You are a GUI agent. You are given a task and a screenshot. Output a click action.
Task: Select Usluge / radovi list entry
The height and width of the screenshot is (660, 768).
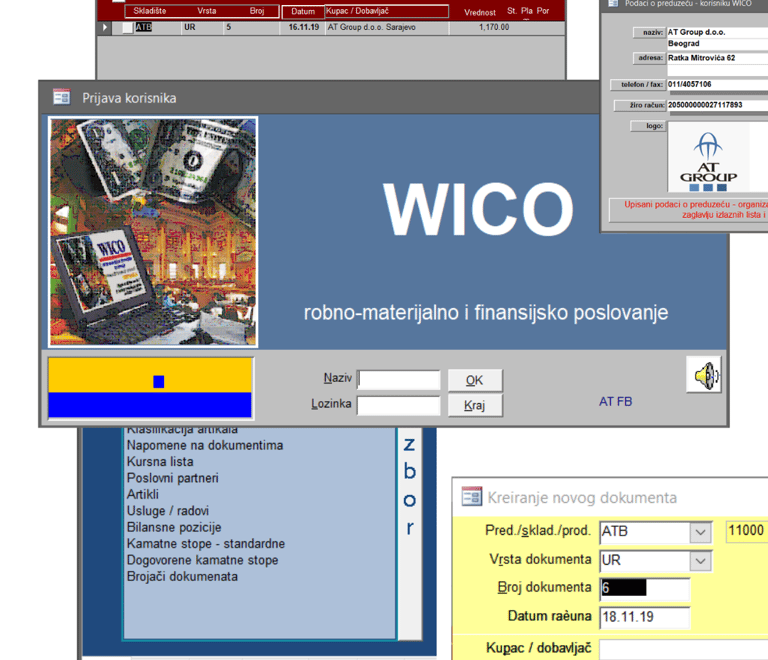click(x=168, y=511)
